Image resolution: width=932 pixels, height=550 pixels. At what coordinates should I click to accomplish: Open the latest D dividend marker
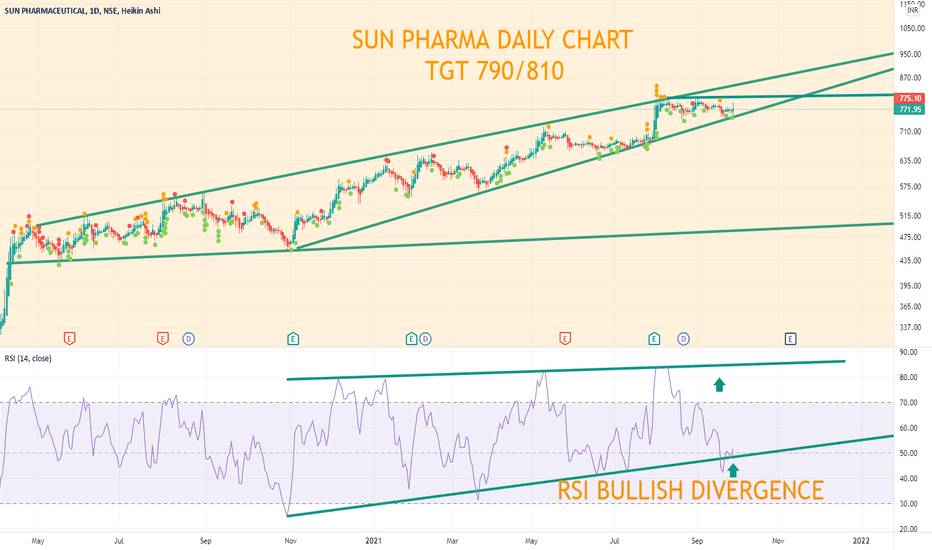684,339
